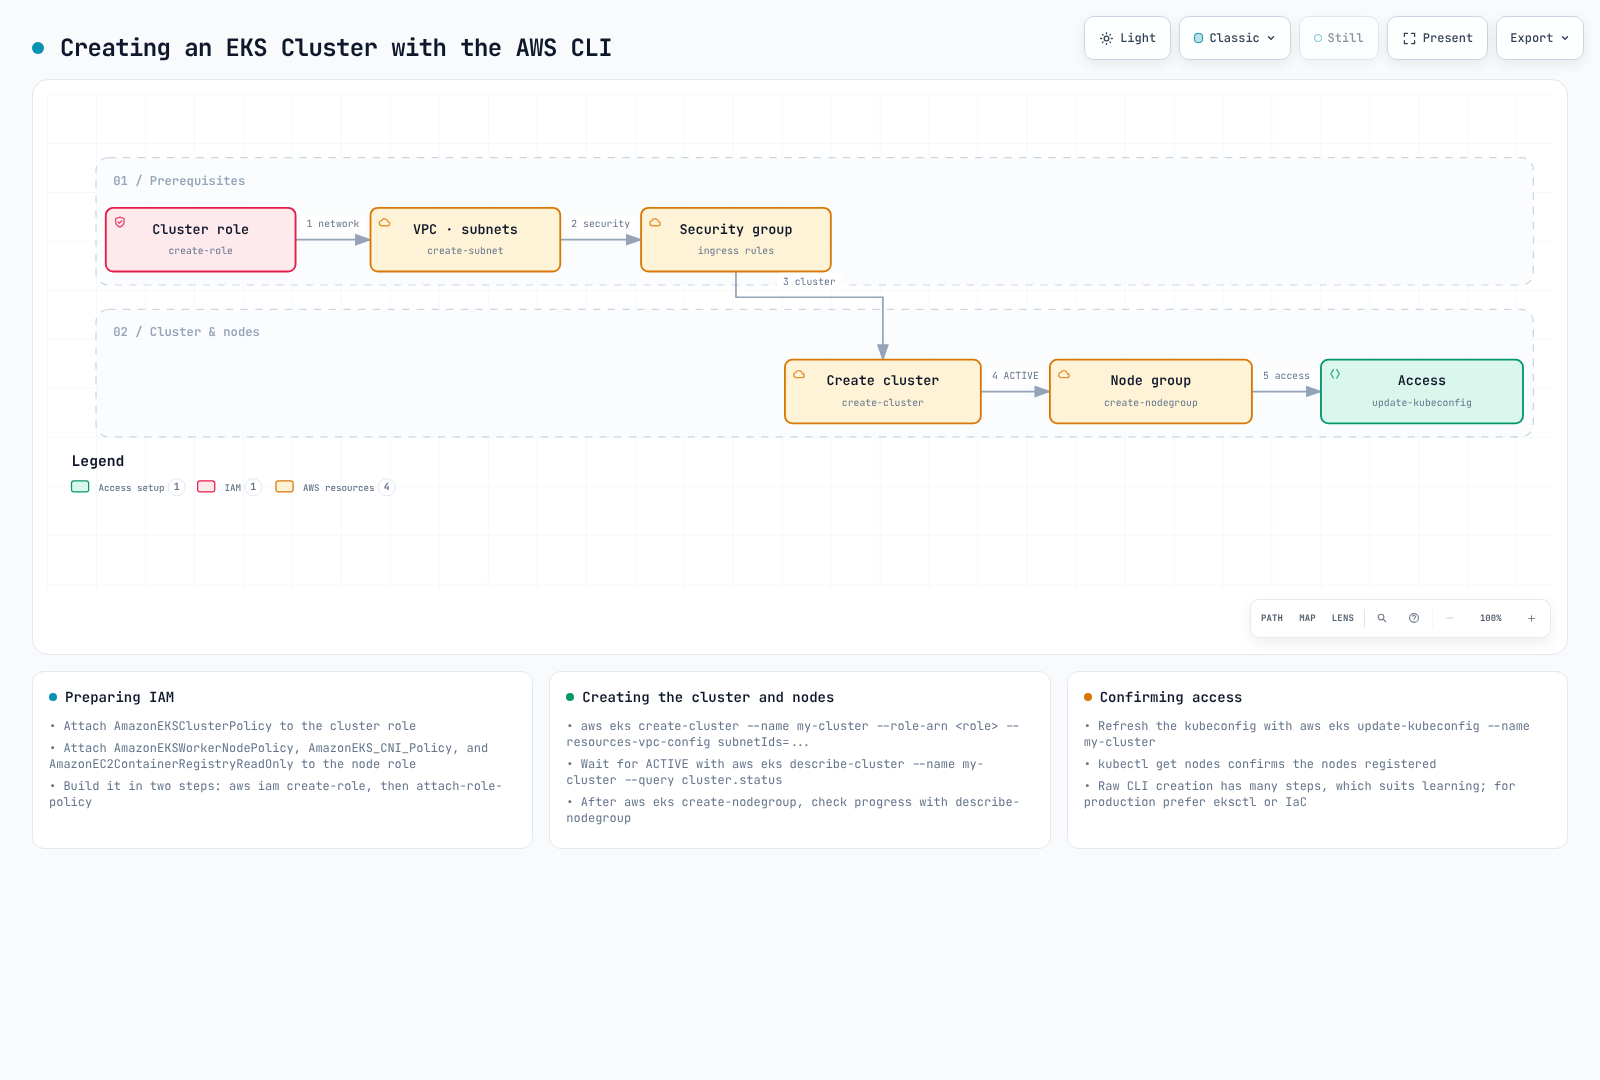Click 'create-cluster' subtitle in Create cluster node
Viewport: 1600px width, 1080px height.
tap(883, 403)
